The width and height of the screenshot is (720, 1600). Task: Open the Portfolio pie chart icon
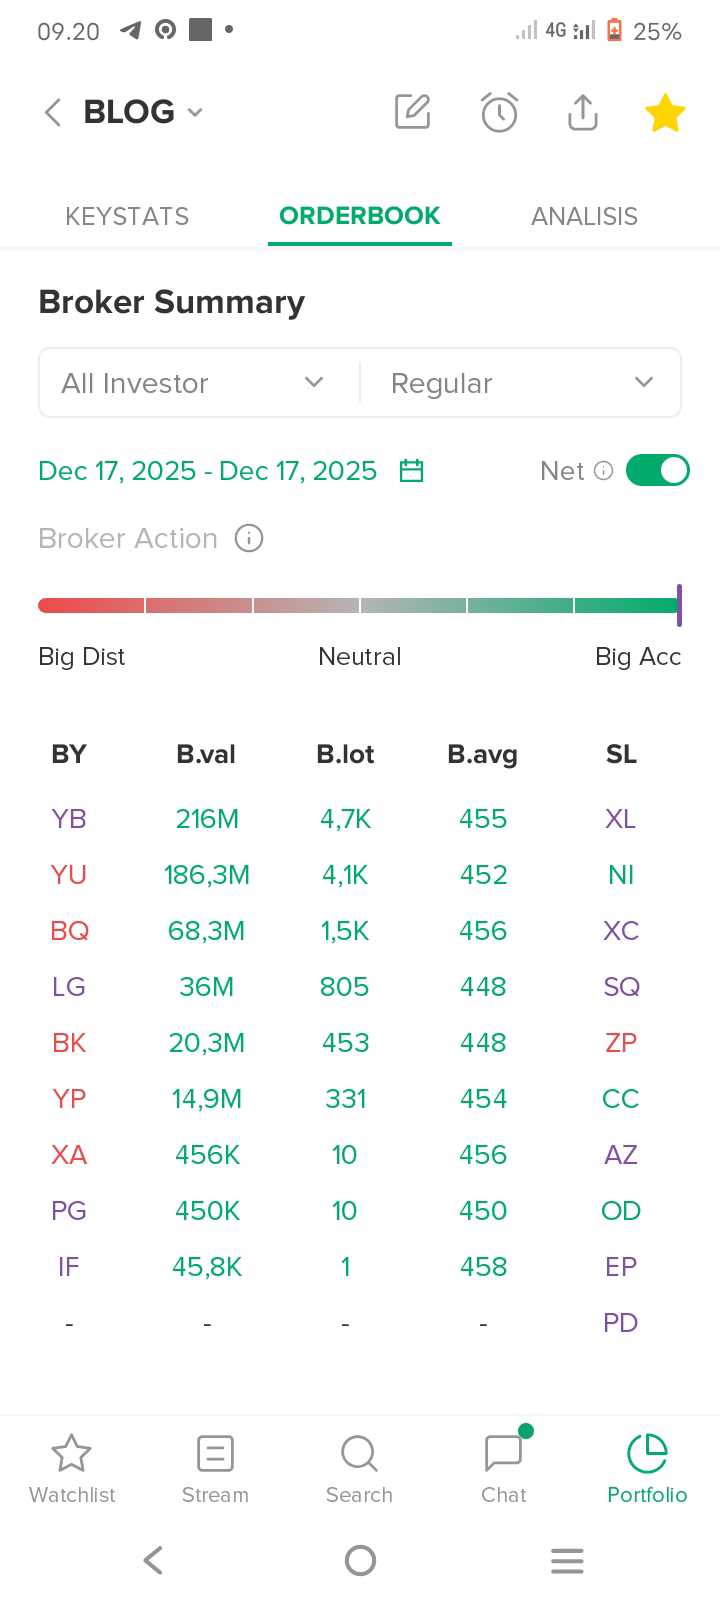click(x=647, y=1455)
